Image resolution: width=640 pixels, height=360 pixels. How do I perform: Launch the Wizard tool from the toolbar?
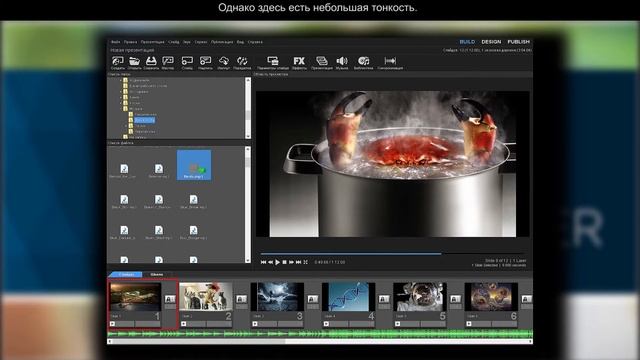pos(168,61)
